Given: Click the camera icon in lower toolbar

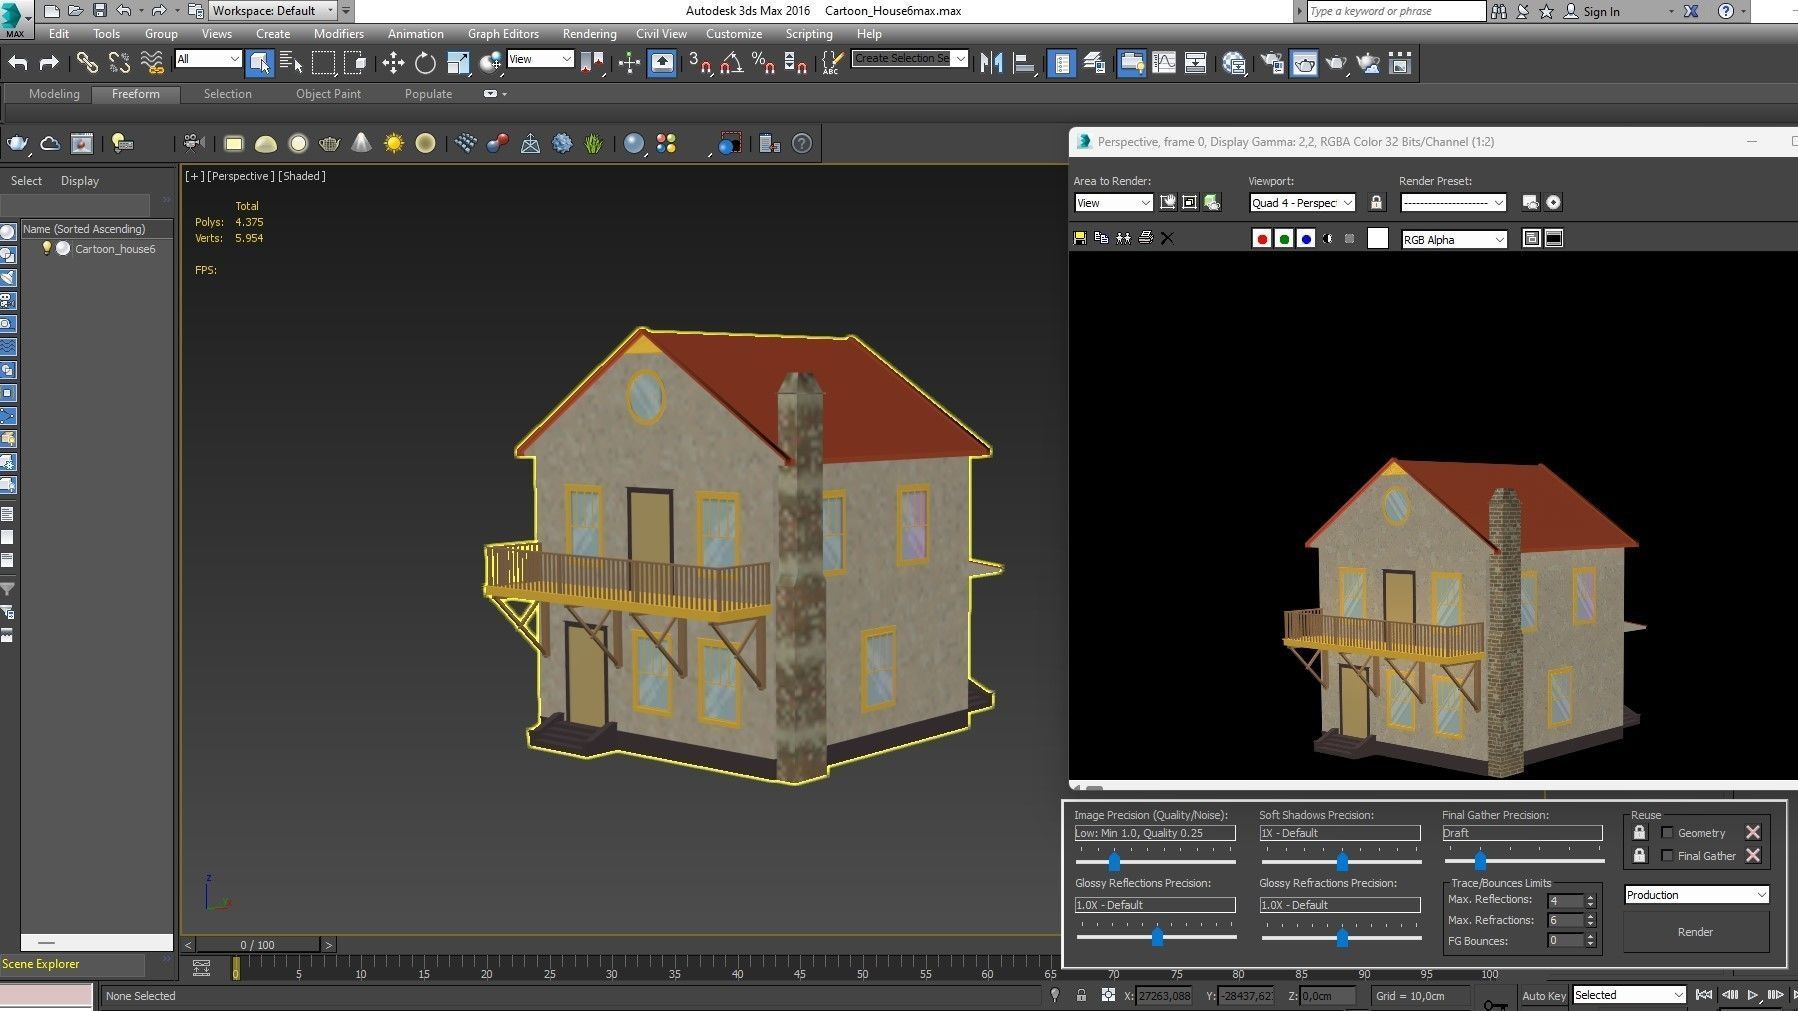Looking at the screenshot, I should point(194,143).
